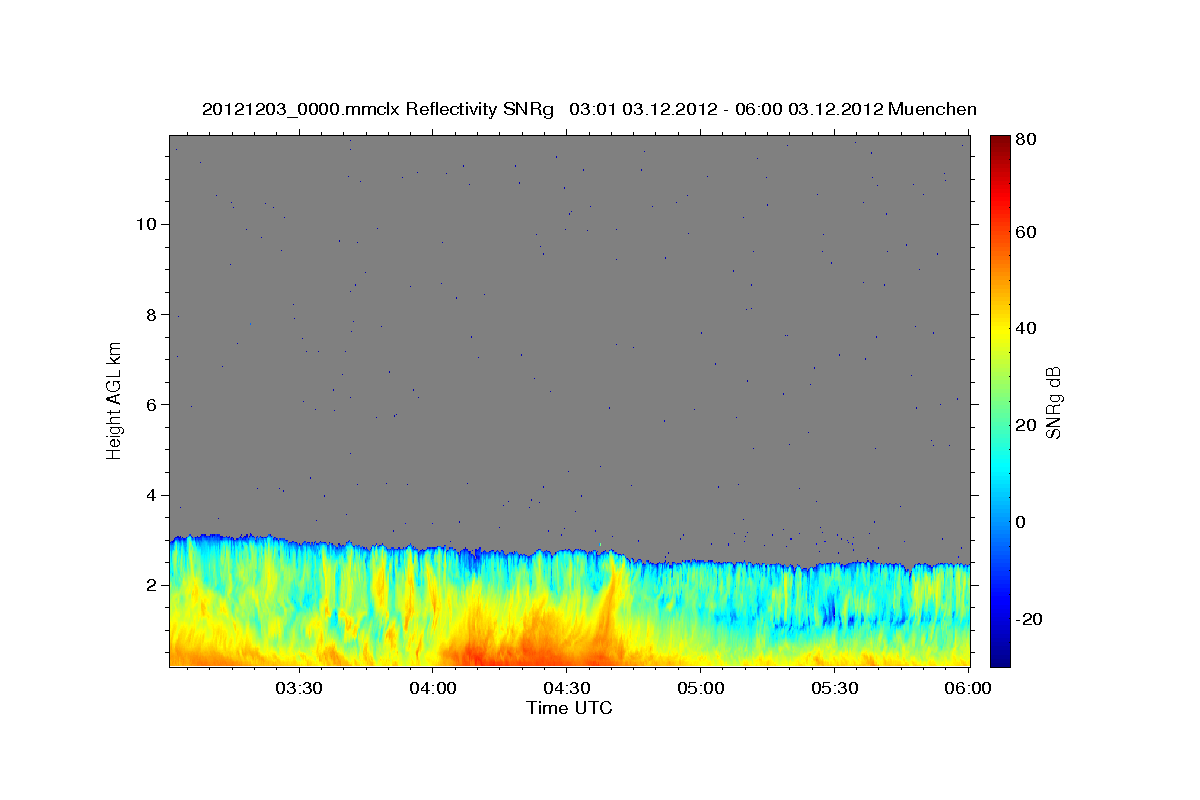Click the 03:30 time tick label
The height and width of the screenshot is (800, 1200).
click(x=299, y=688)
